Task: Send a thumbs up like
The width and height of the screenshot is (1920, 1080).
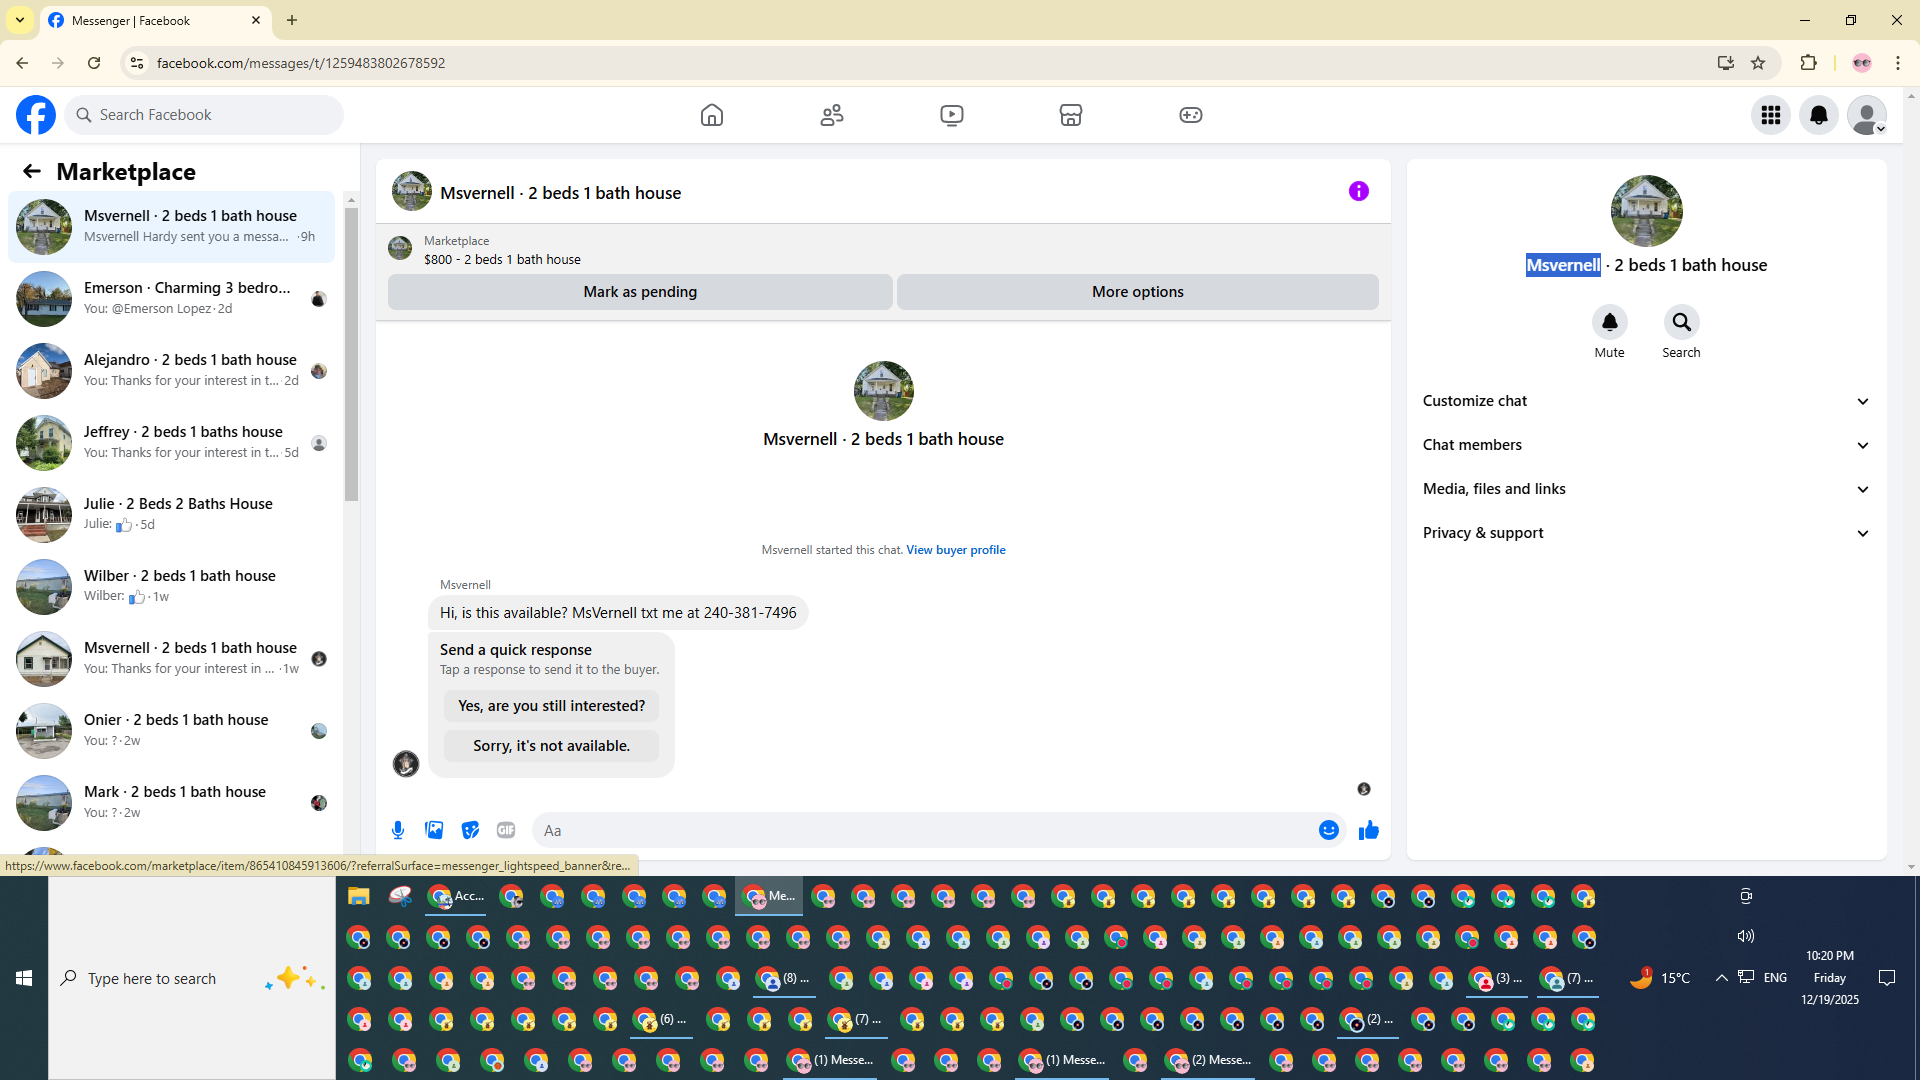Action: pos(1369,830)
